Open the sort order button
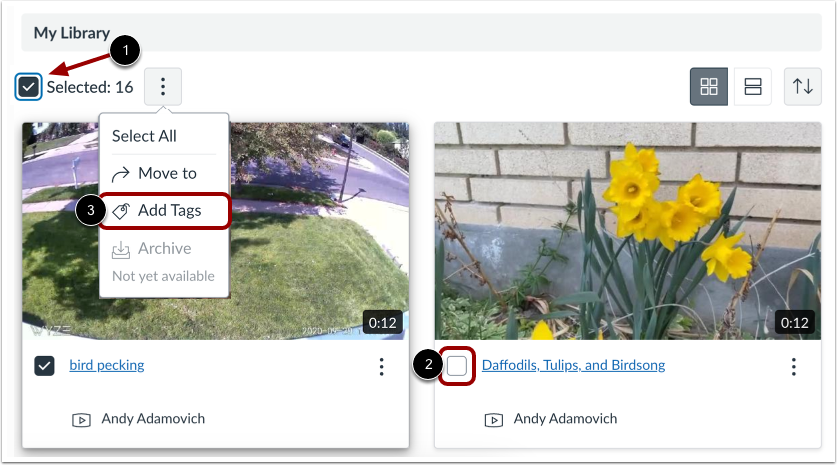This screenshot has width=837, height=465. 802,86
